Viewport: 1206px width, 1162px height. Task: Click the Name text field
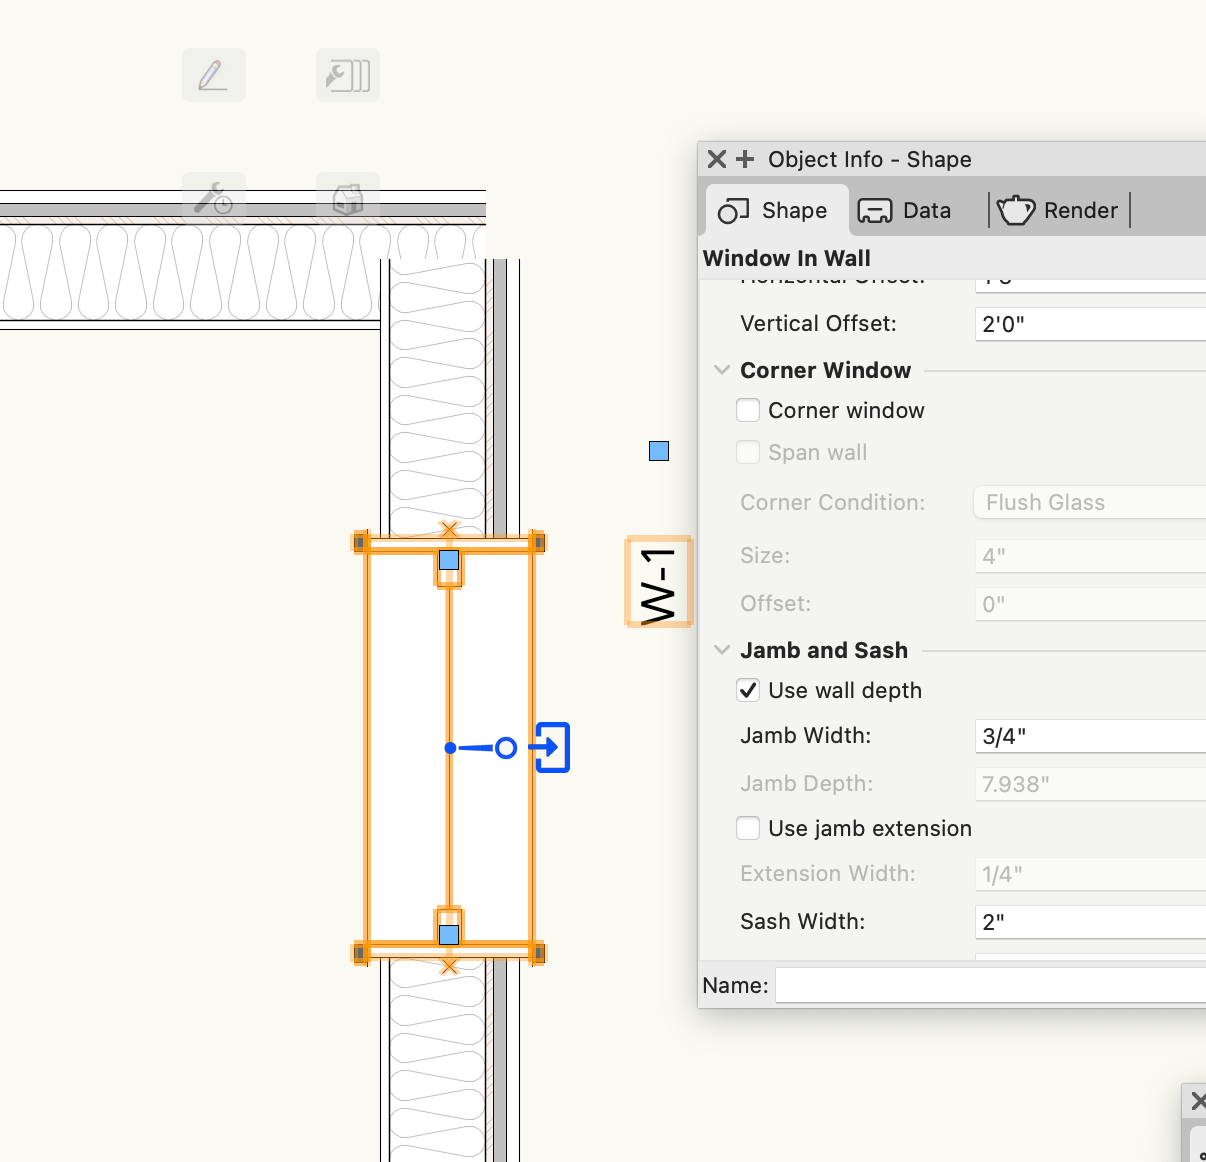(x=990, y=985)
